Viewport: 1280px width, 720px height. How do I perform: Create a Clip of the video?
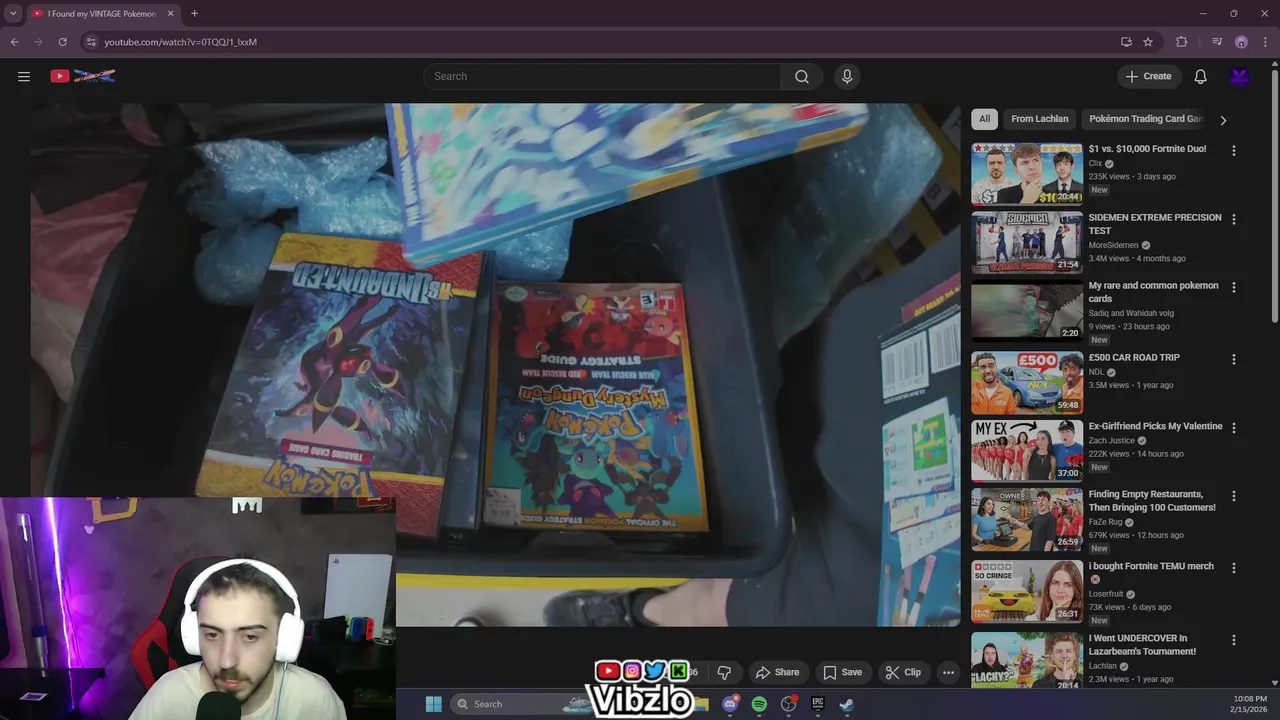click(903, 672)
